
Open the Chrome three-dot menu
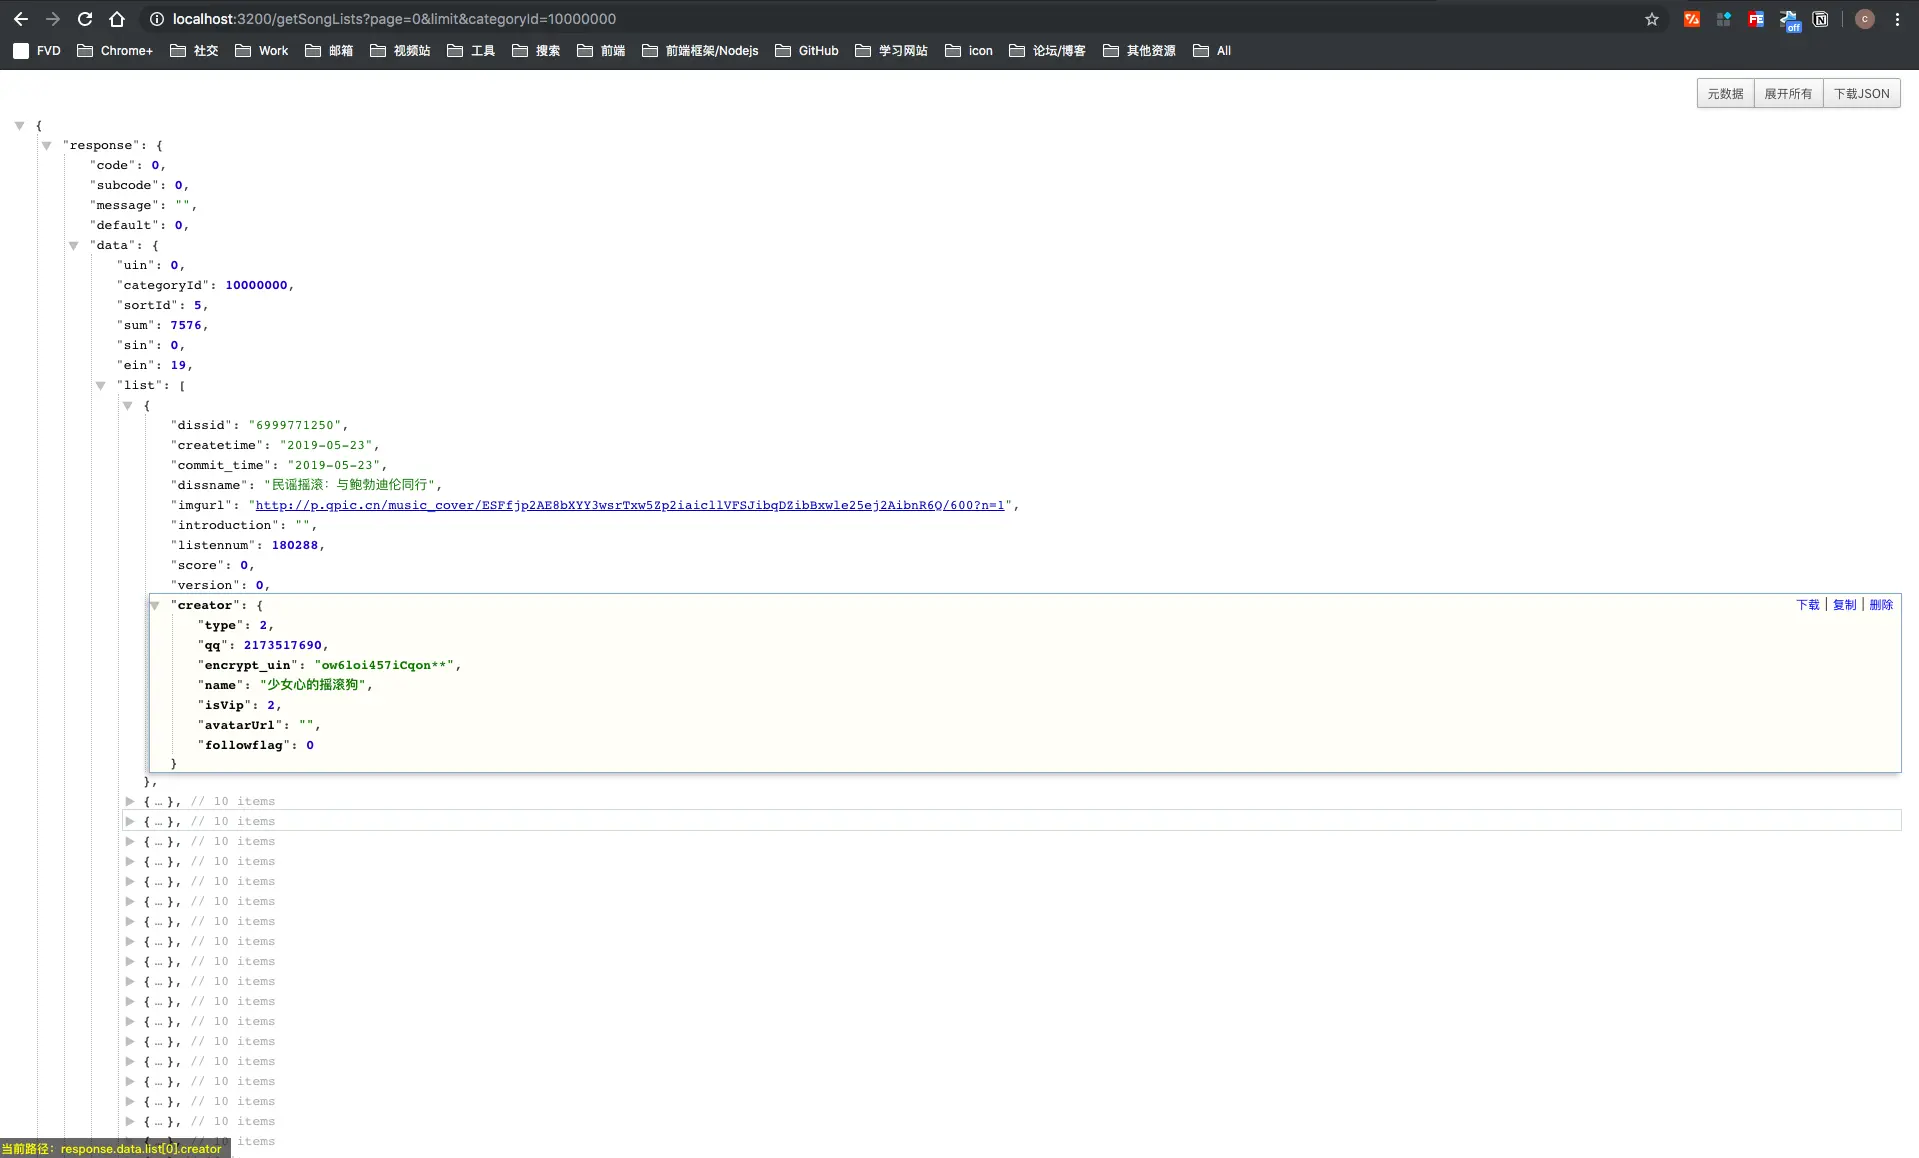point(1897,19)
